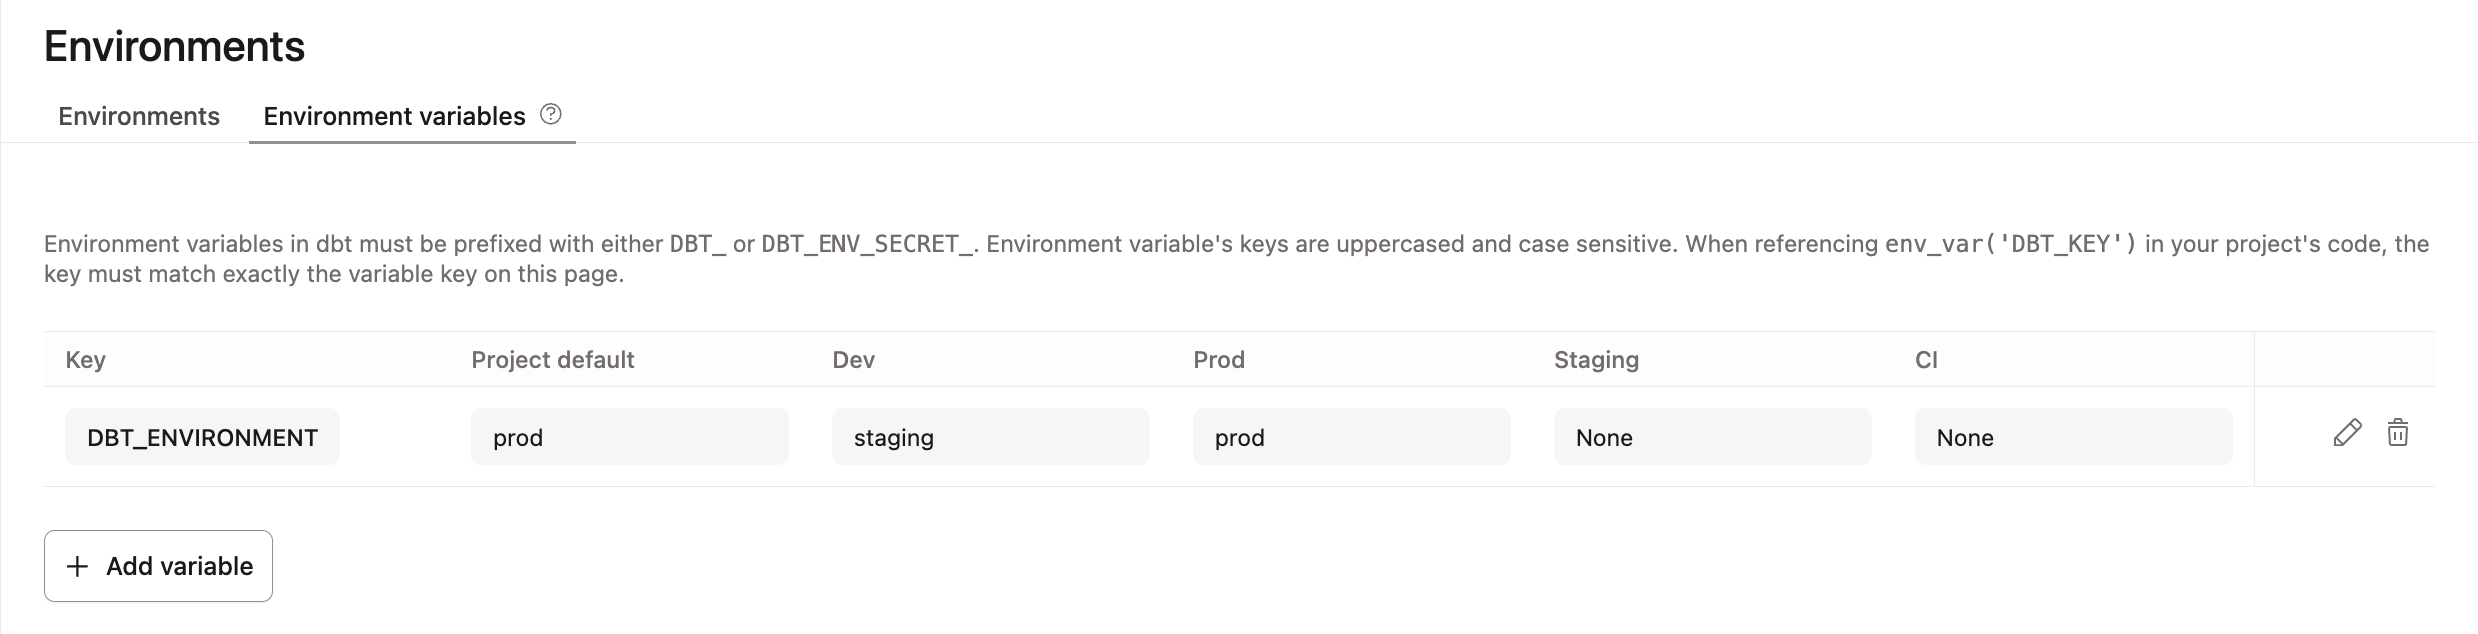Click the Dev column header
This screenshot has height=634, width=2478.
point(854,360)
